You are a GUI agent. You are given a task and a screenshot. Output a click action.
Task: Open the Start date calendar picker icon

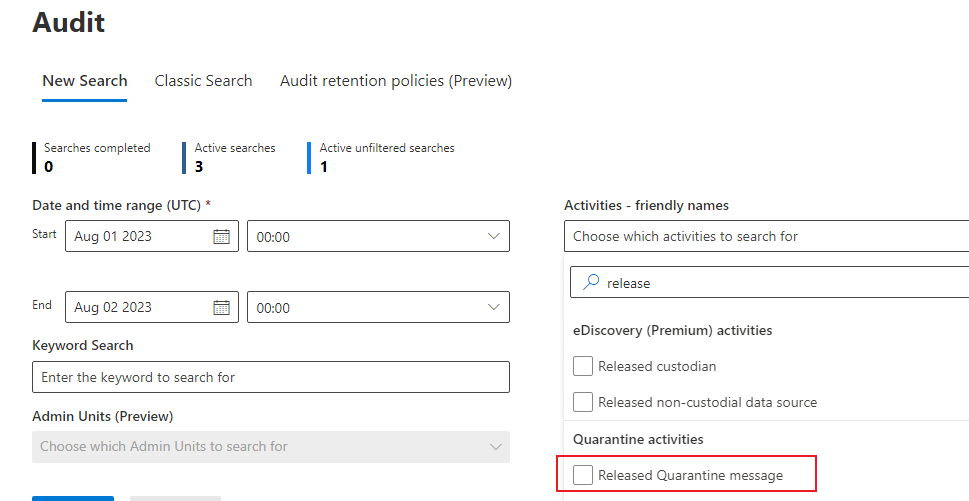pyautogui.click(x=221, y=237)
